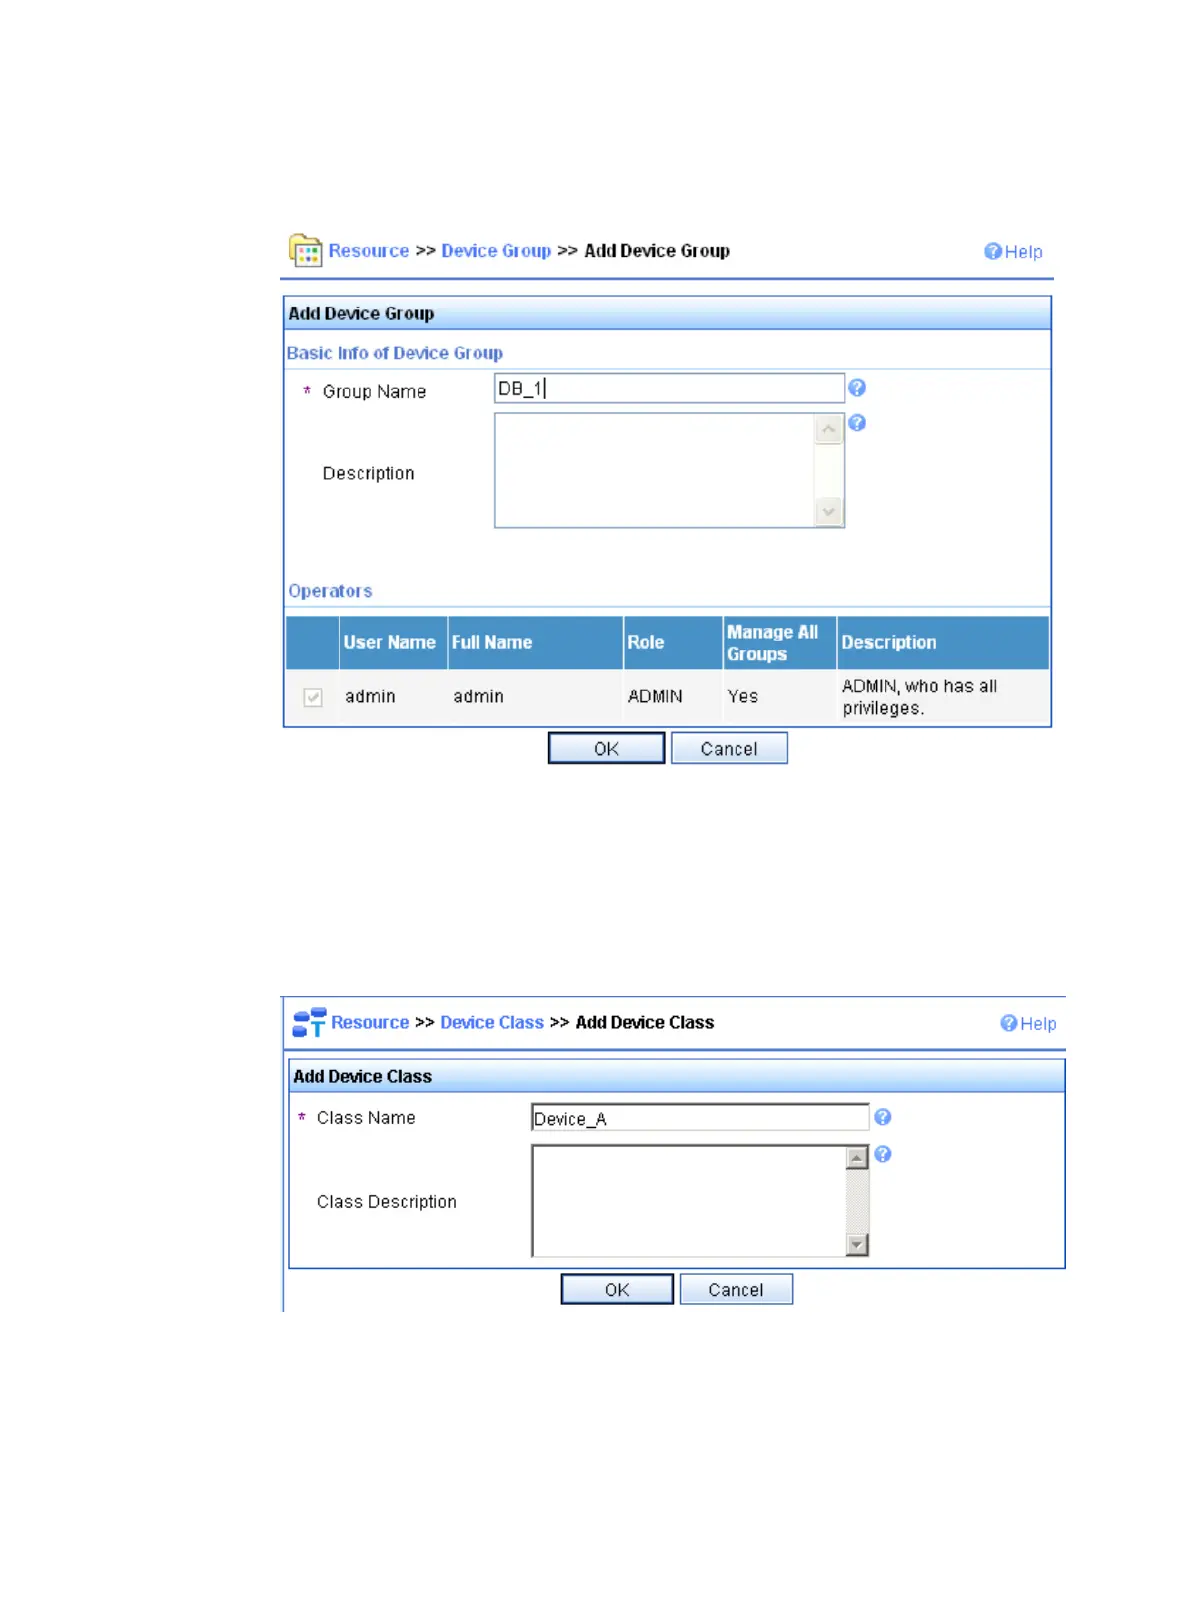
Task: Toggle the admin operator checkbox
Action: (x=313, y=697)
